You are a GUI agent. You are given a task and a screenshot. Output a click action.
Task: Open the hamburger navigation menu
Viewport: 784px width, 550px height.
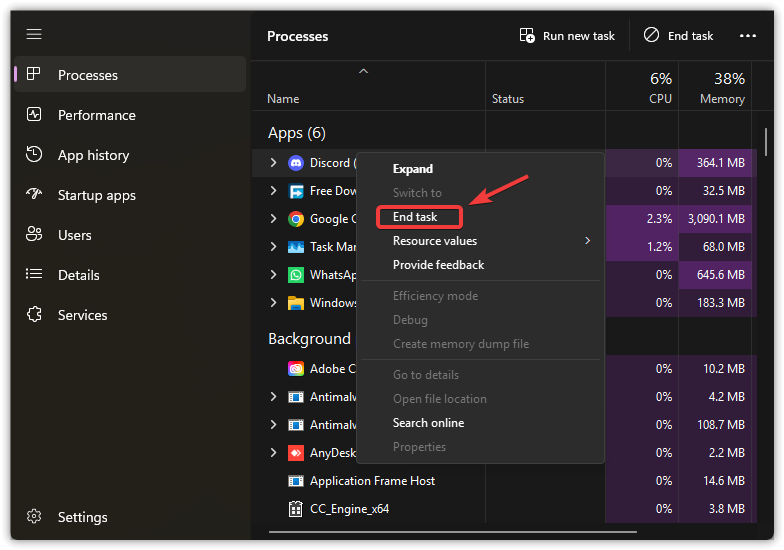(34, 34)
